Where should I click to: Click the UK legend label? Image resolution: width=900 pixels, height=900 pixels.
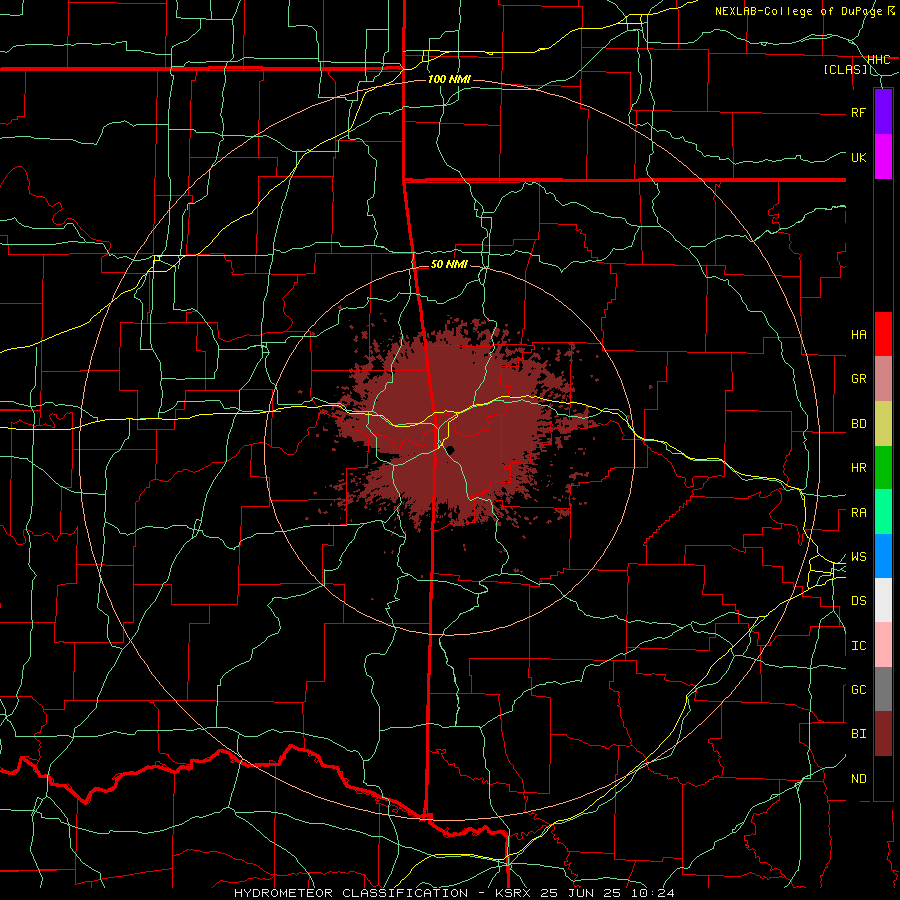tap(858, 157)
